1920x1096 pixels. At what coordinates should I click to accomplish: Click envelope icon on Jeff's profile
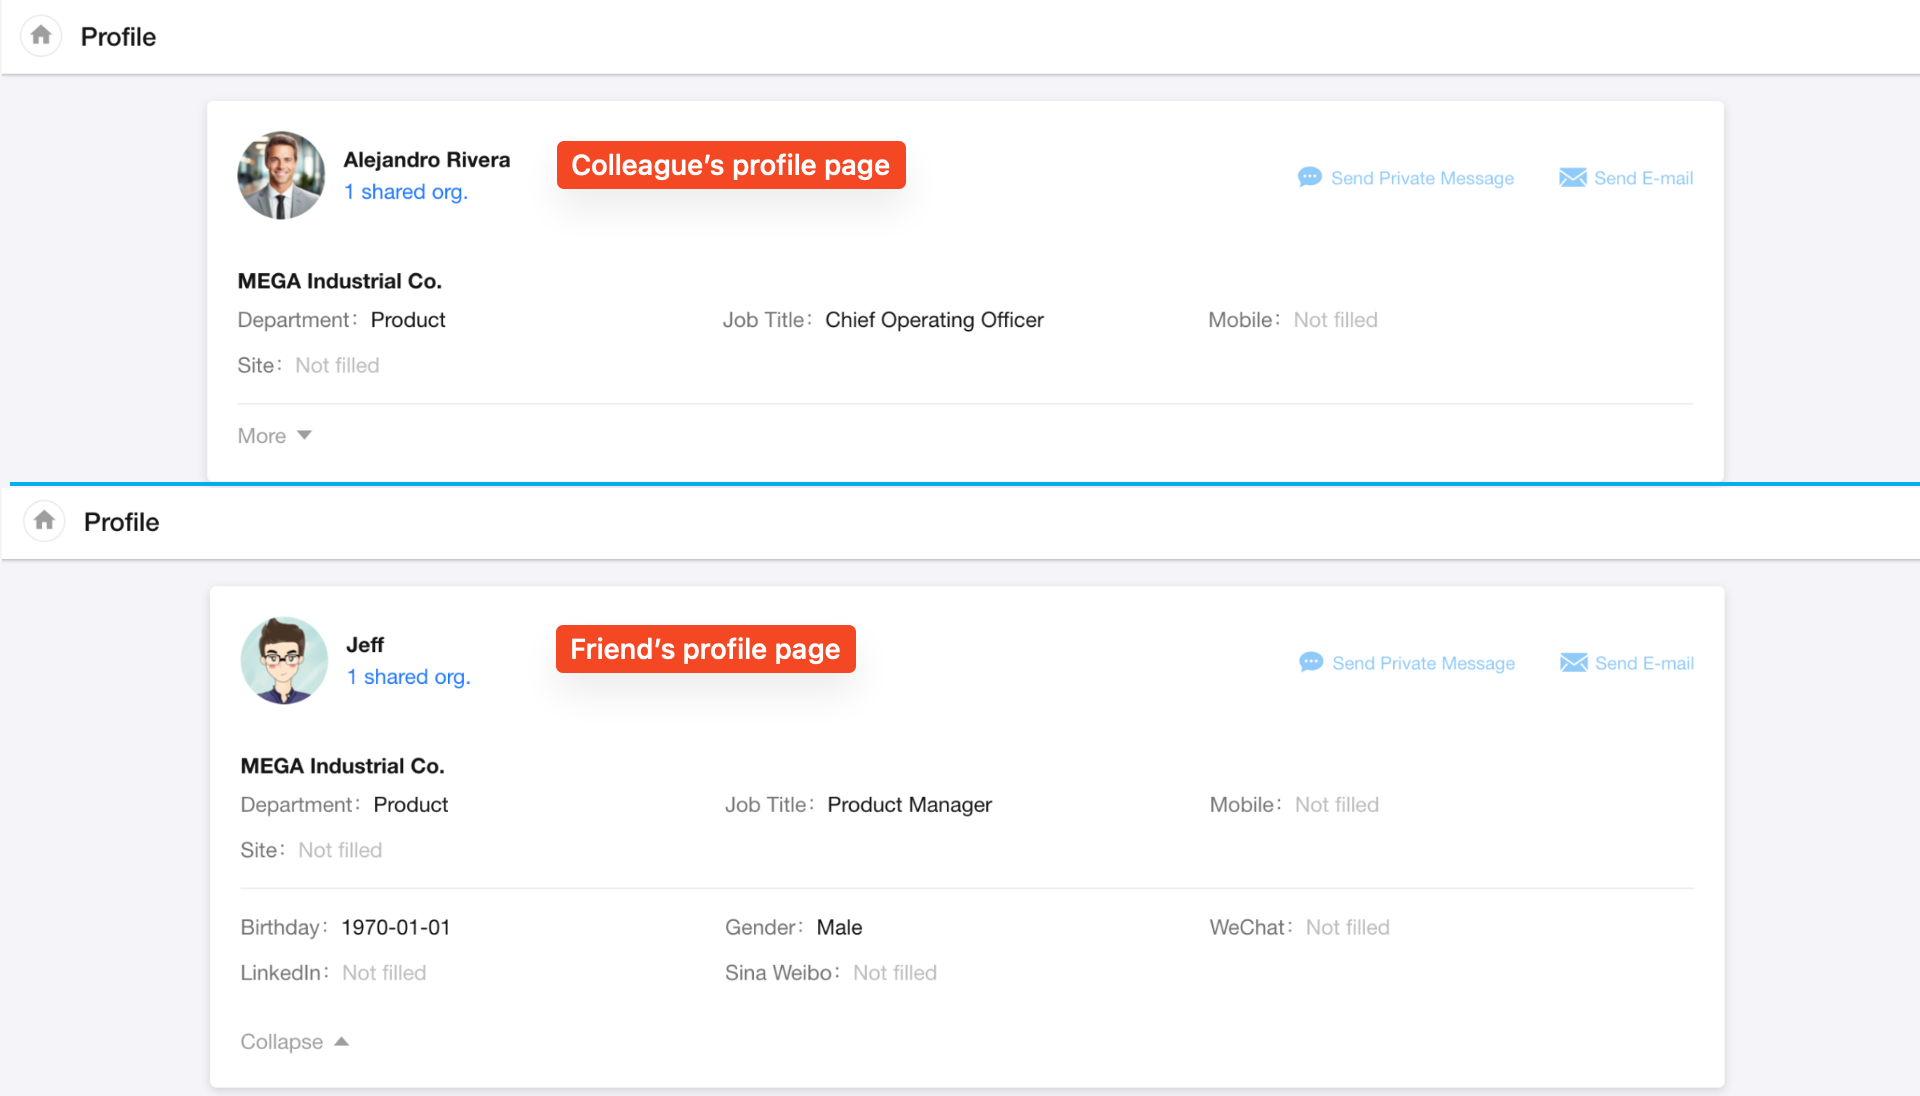coord(1573,663)
